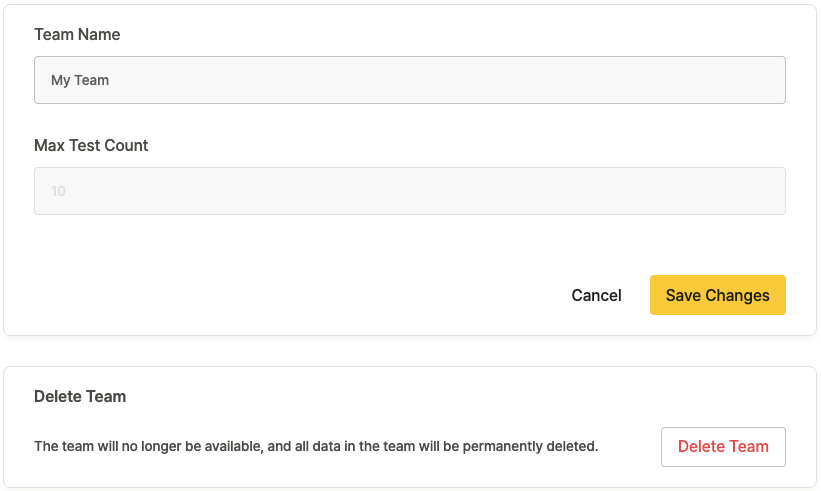821x491 pixels.
Task: Click the disabled test count box
Action: [410, 191]
